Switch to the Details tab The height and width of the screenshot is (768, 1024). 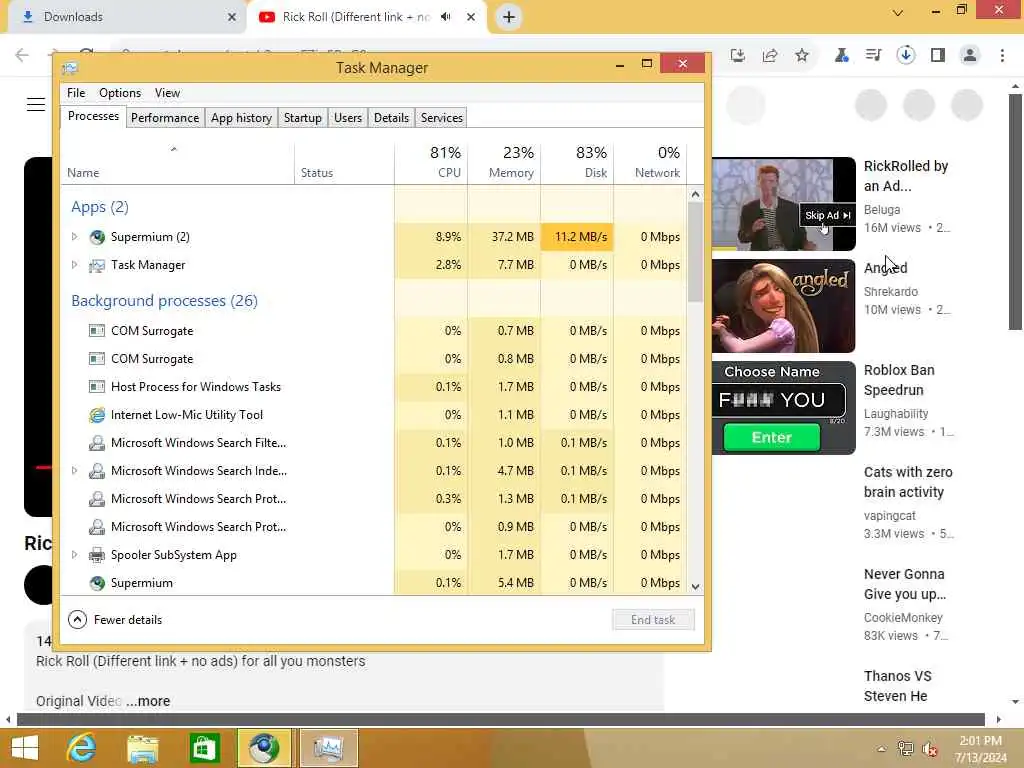pyautogui.click(x=391, y=118)
